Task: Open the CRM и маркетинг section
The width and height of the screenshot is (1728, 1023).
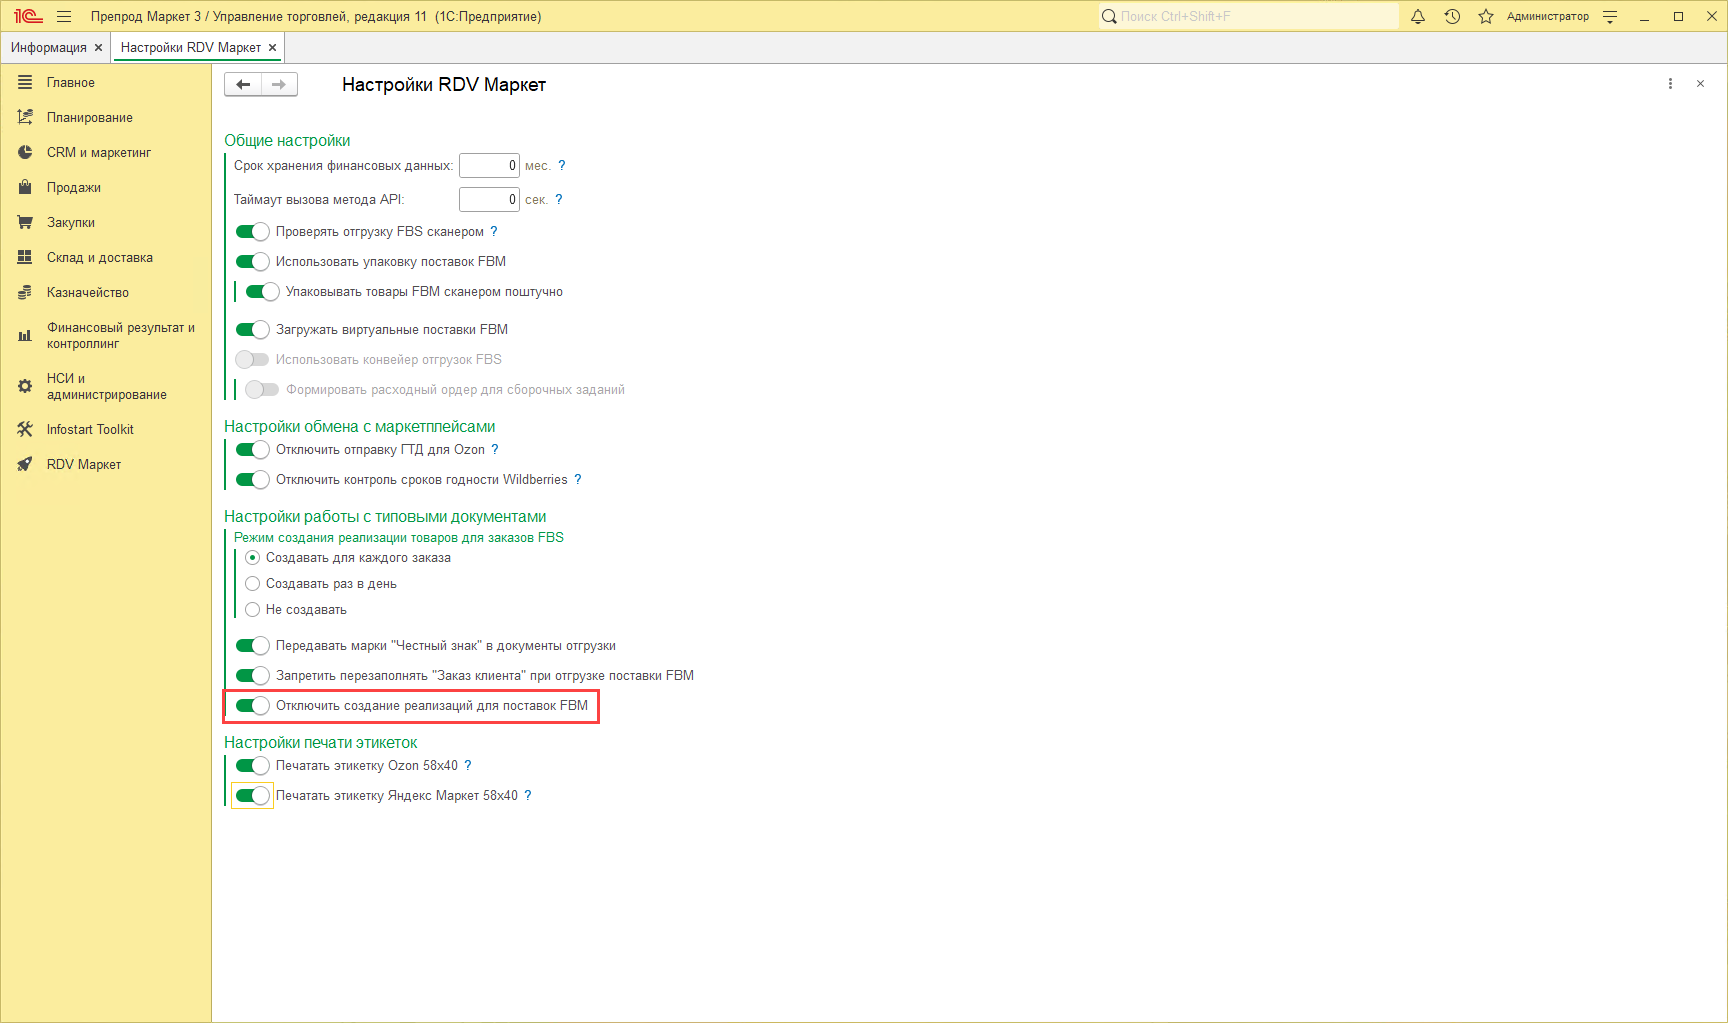Action: pos(106,152)
